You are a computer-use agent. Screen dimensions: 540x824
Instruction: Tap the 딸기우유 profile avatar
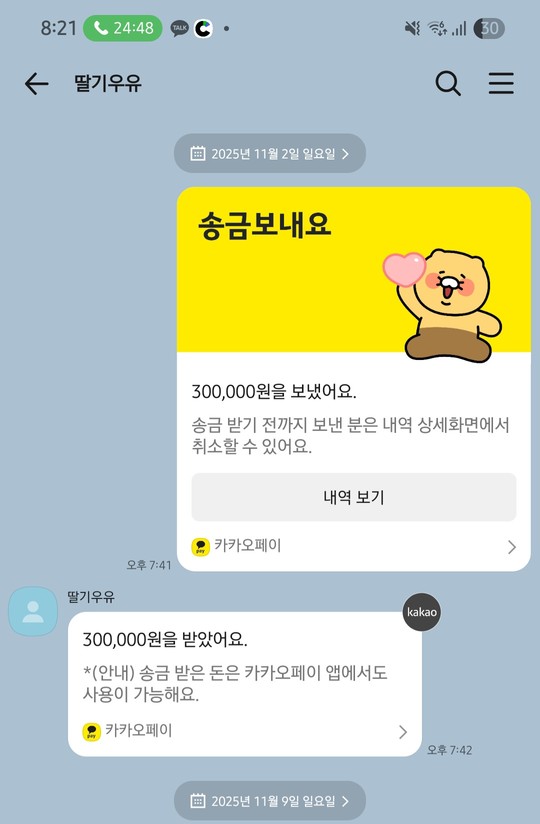(33, 612)
